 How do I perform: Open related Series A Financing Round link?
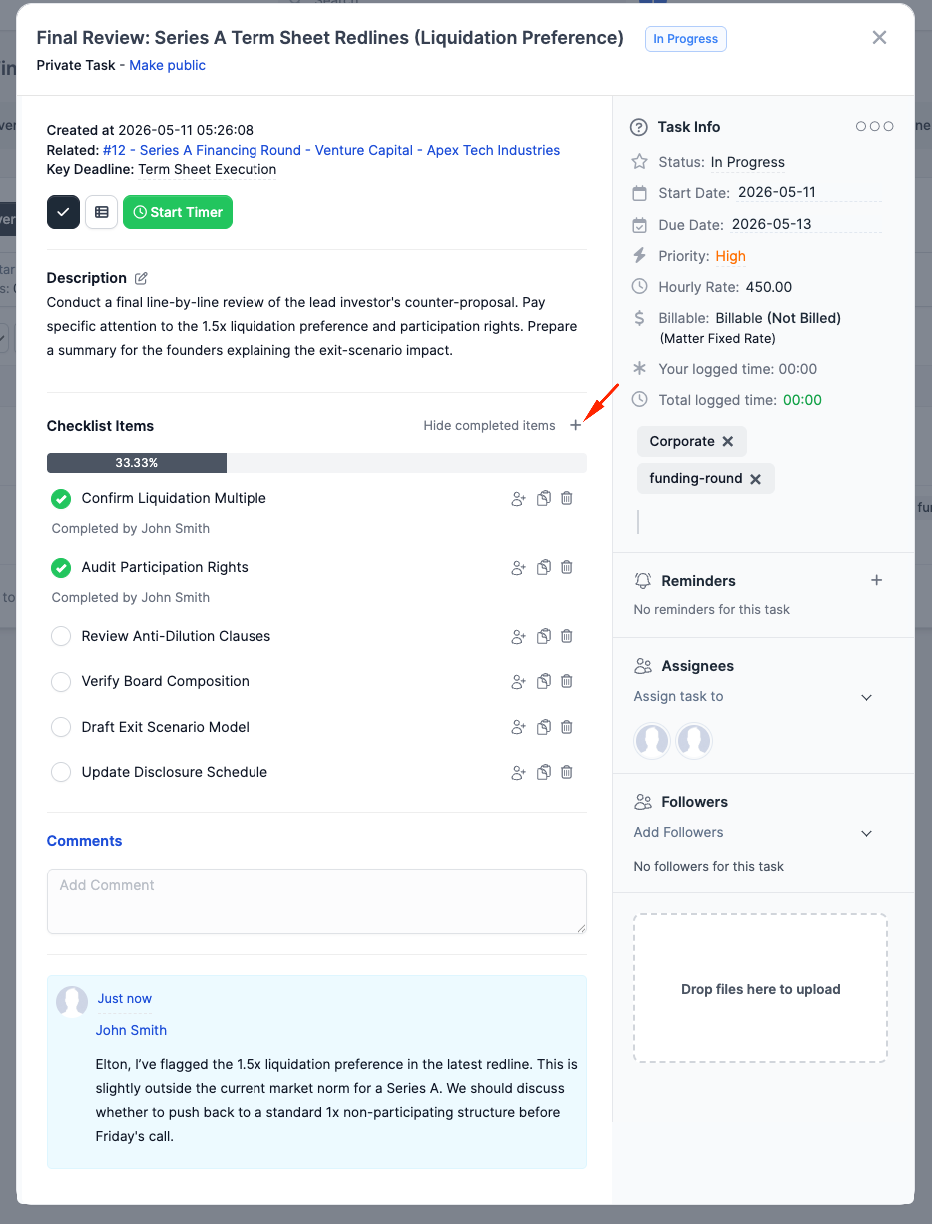point(331,150)
